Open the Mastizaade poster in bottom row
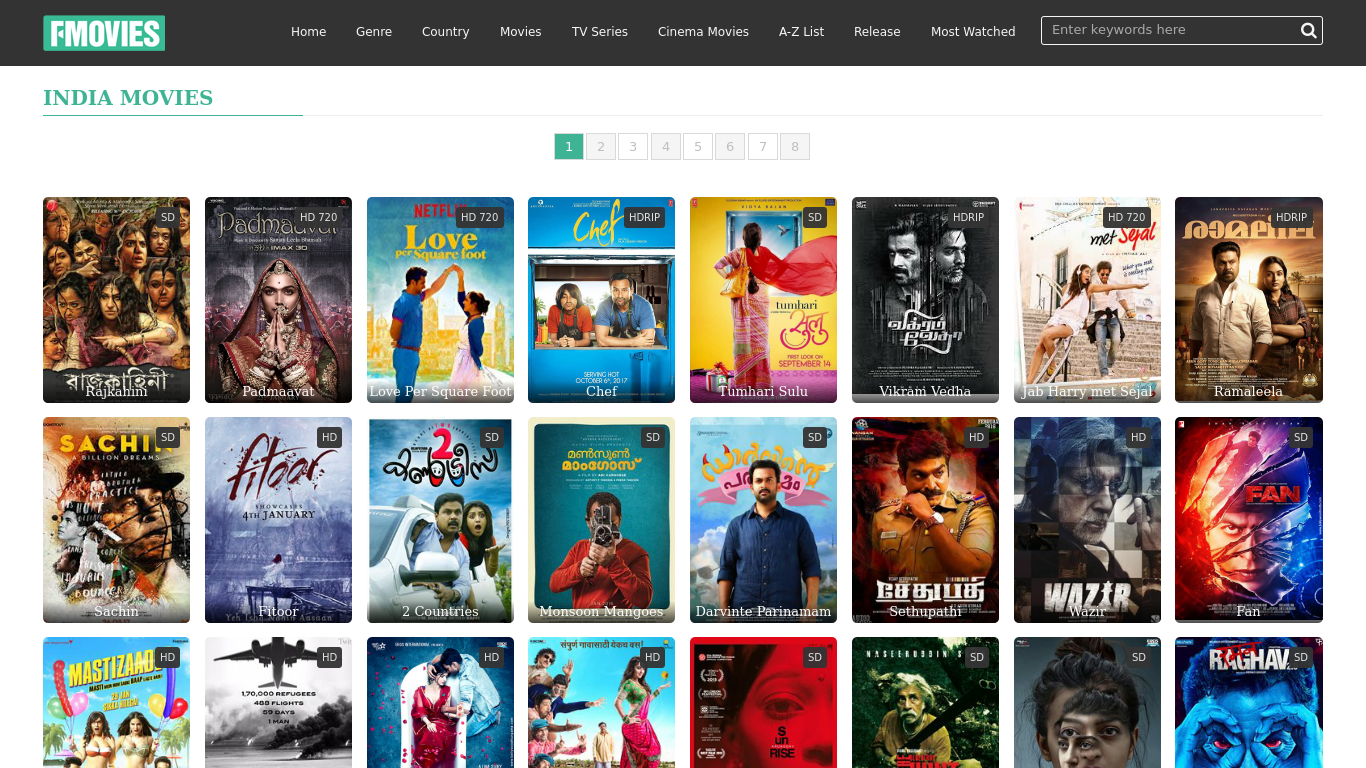 tap(116, 703)
